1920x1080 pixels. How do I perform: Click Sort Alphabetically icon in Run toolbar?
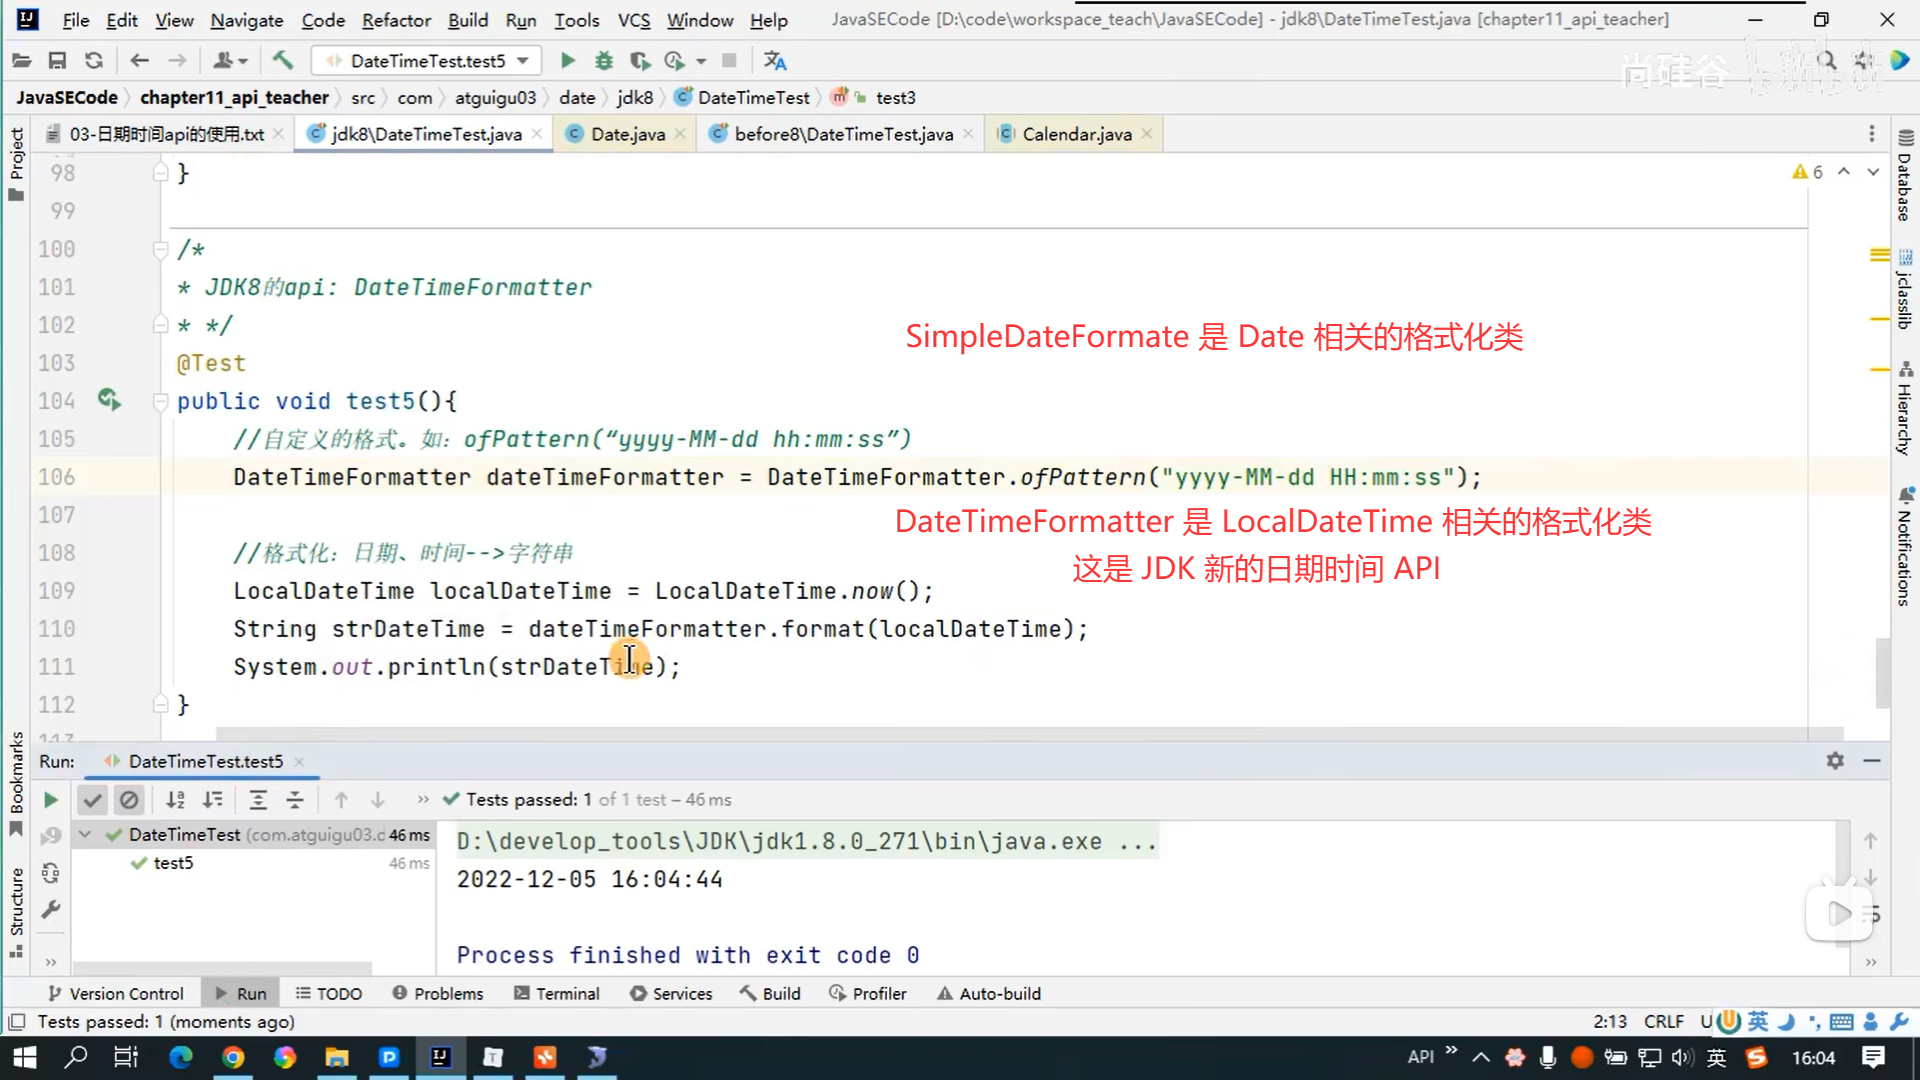175,800
